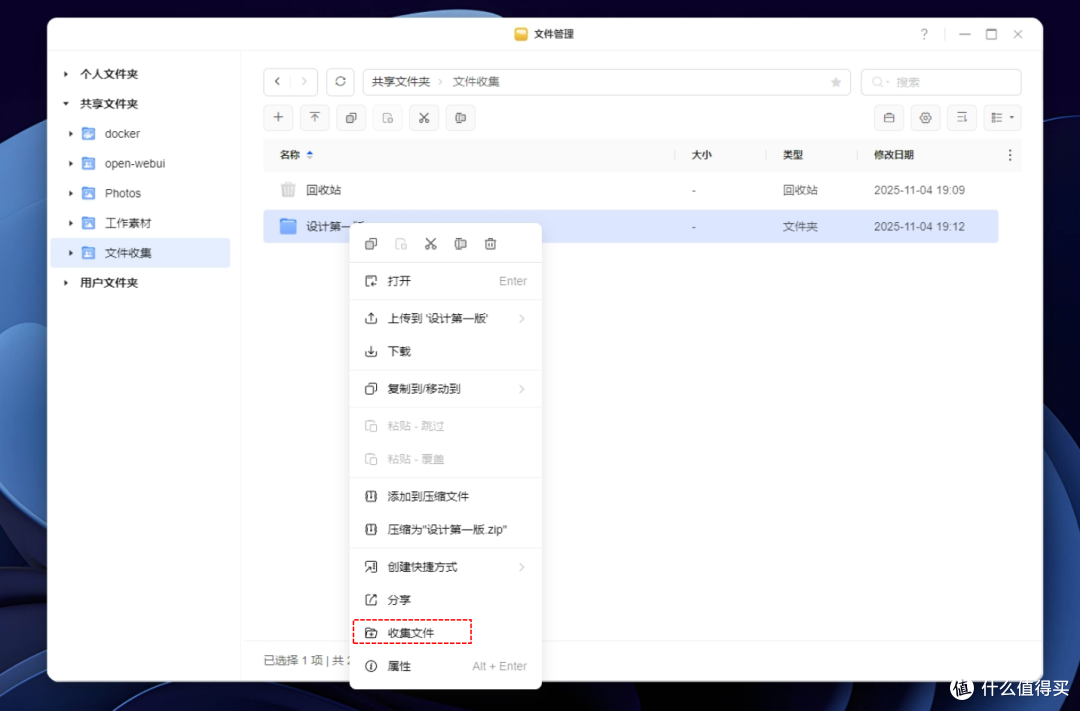Mark this path as favorite with the star
The image size is (1080, 711).
(x=835, y=82)
